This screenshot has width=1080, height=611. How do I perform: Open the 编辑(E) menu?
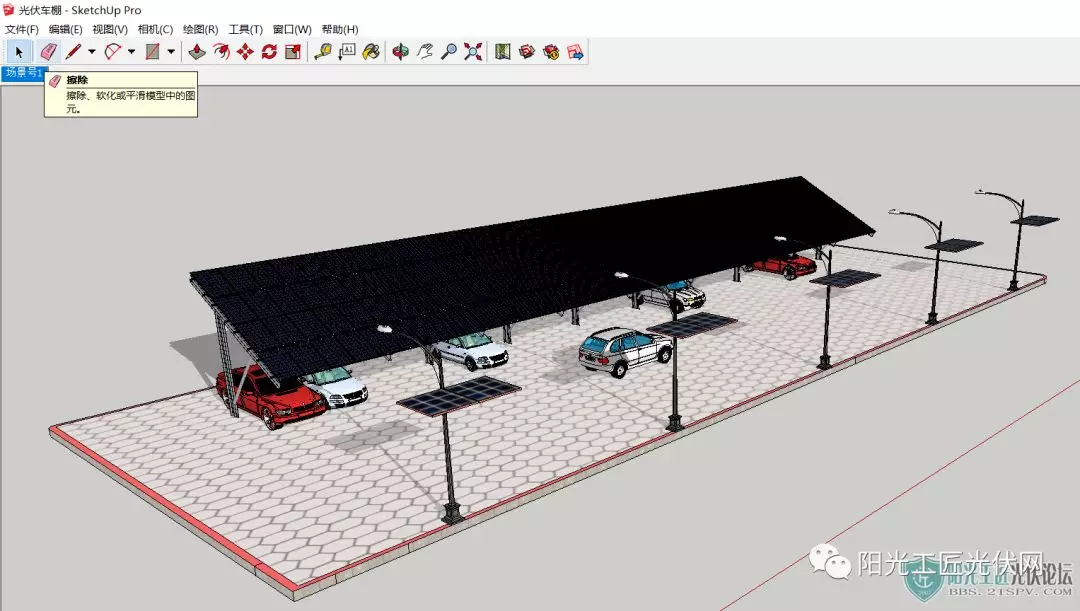pyautogui.click(x=65, y=29)
